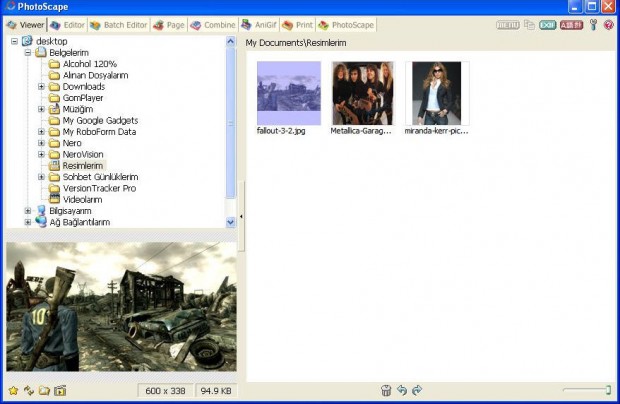Expand the Sohbet Günlüklerim folder
620x404 pixels.
pos(41,177)
